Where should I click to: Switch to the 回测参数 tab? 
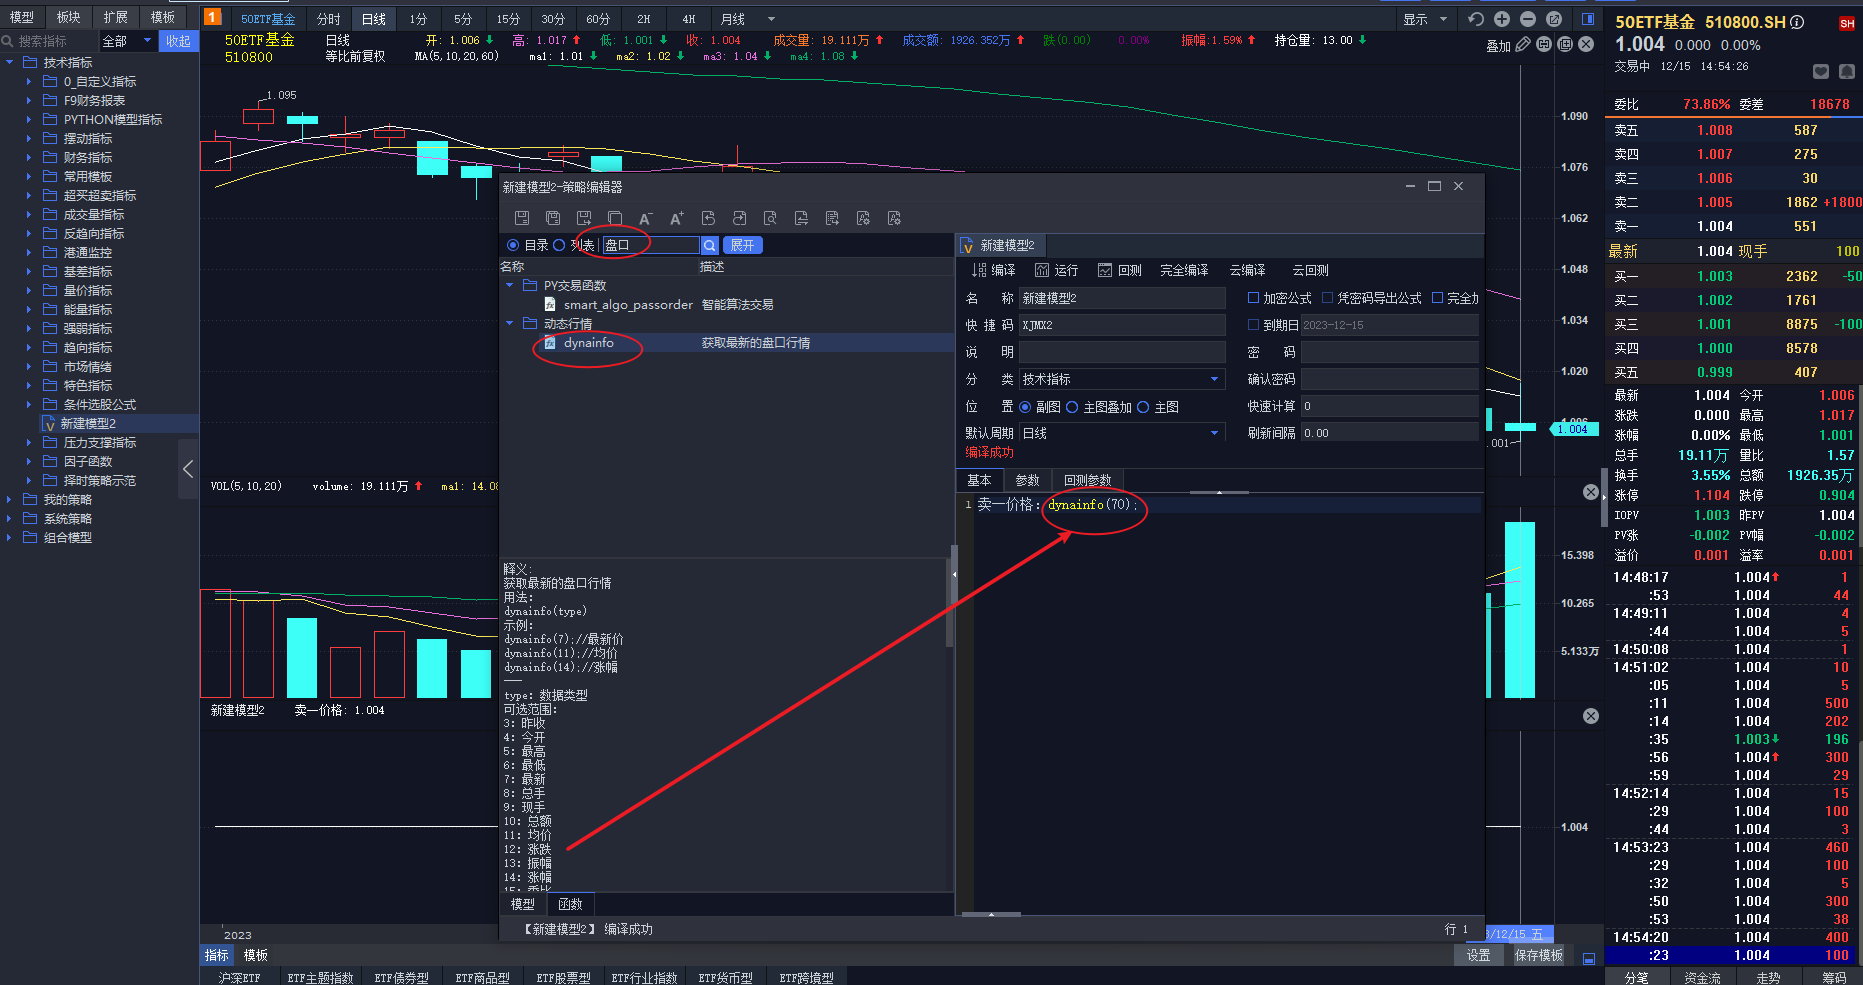[1087, 480]
